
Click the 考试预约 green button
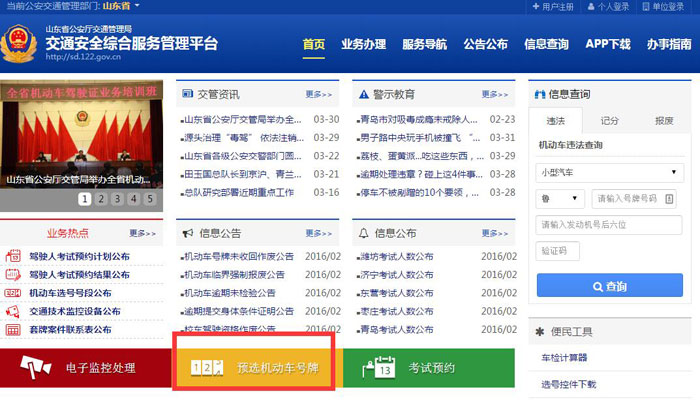(429, 368)
